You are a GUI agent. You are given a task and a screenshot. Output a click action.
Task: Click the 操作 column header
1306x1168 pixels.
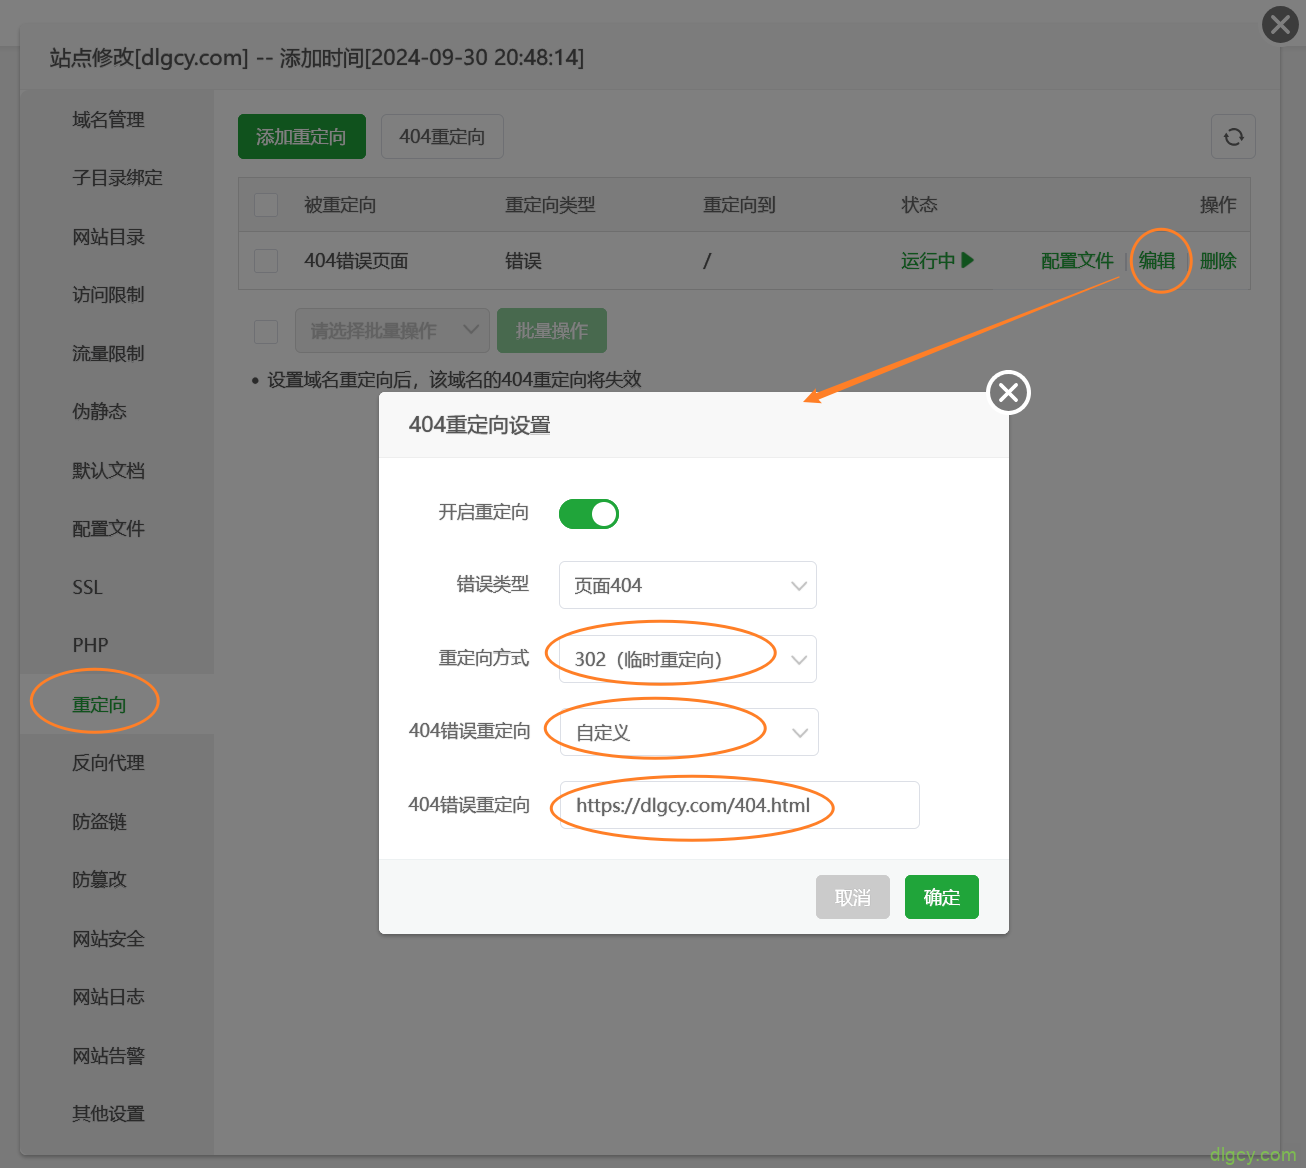pyautogui.click(x=1218, y=205)
